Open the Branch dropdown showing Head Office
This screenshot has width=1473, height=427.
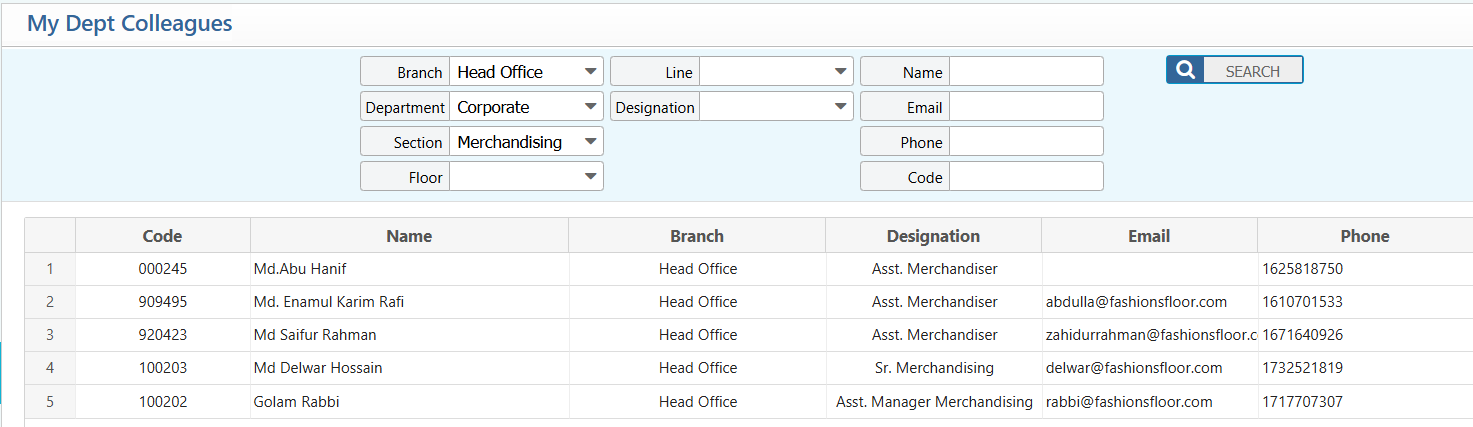[526, 72]
